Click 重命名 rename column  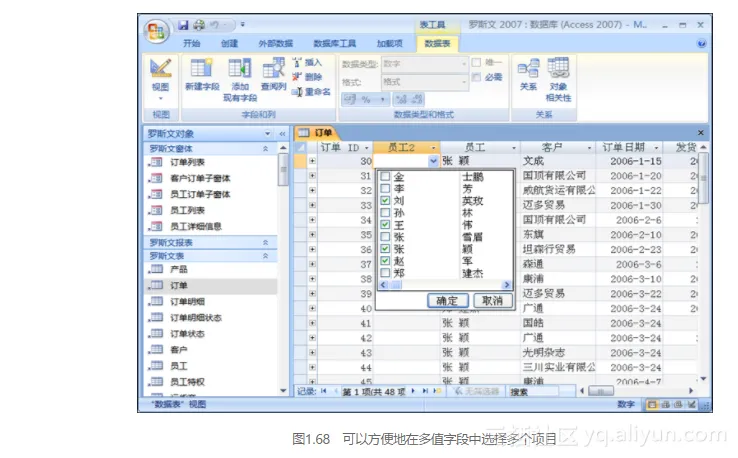[311, 92]
